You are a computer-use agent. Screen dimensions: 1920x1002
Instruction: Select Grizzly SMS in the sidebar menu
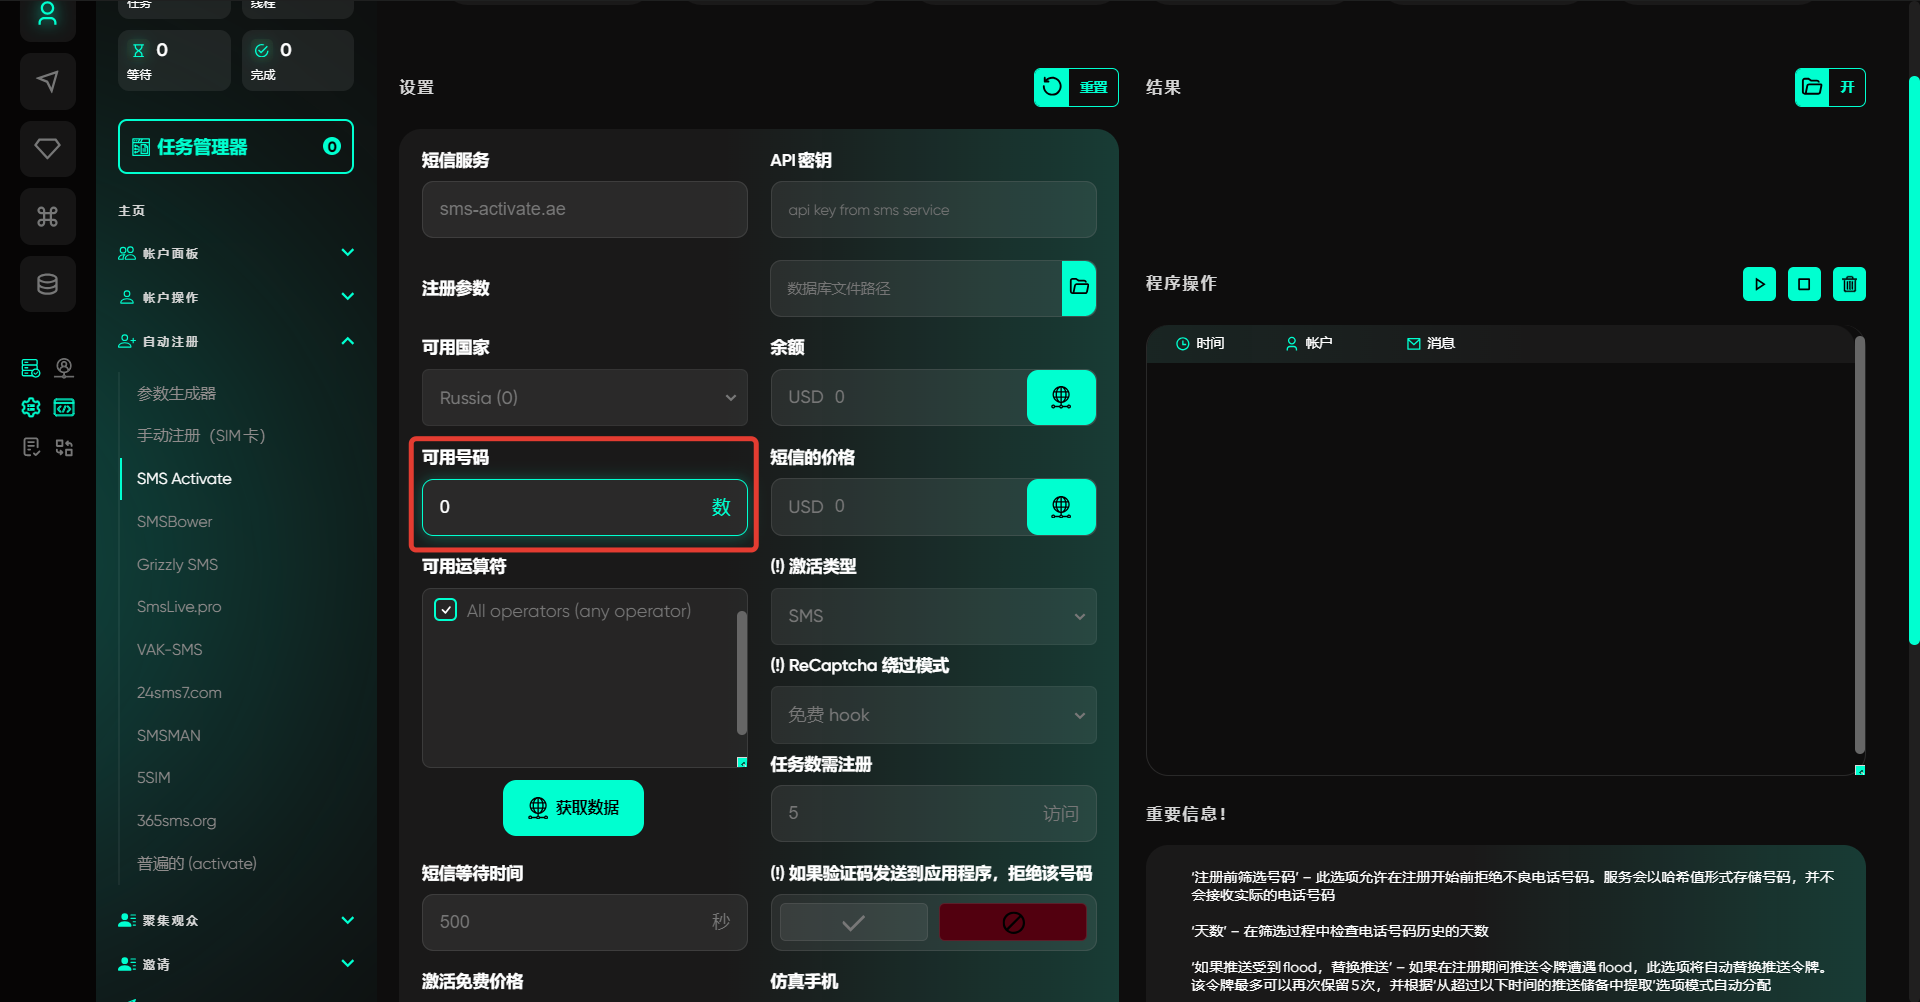point(178,564)
